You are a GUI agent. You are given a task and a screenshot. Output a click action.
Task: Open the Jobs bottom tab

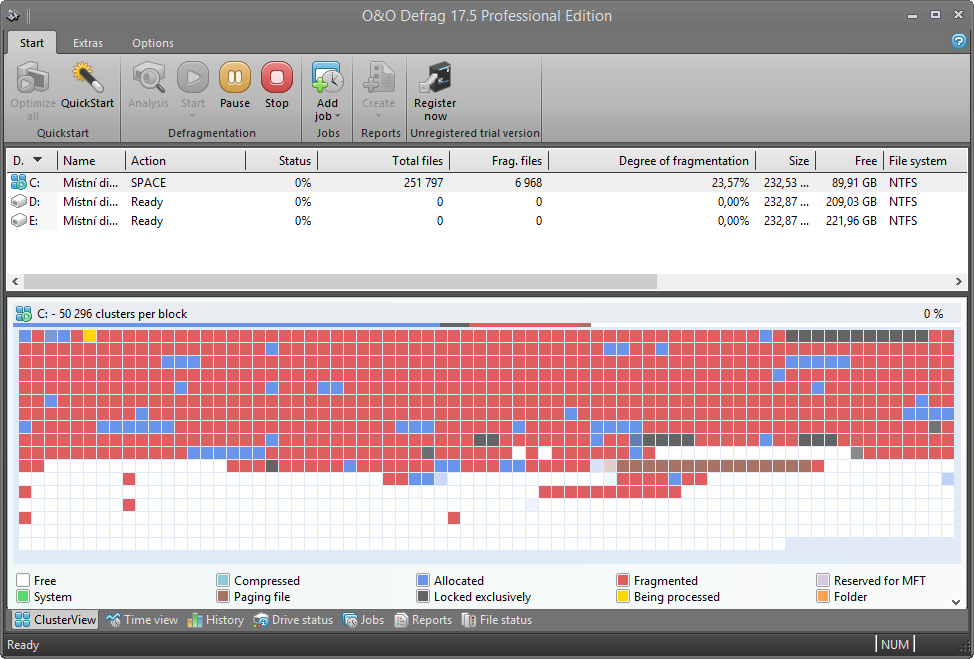[x=363, y=619]
